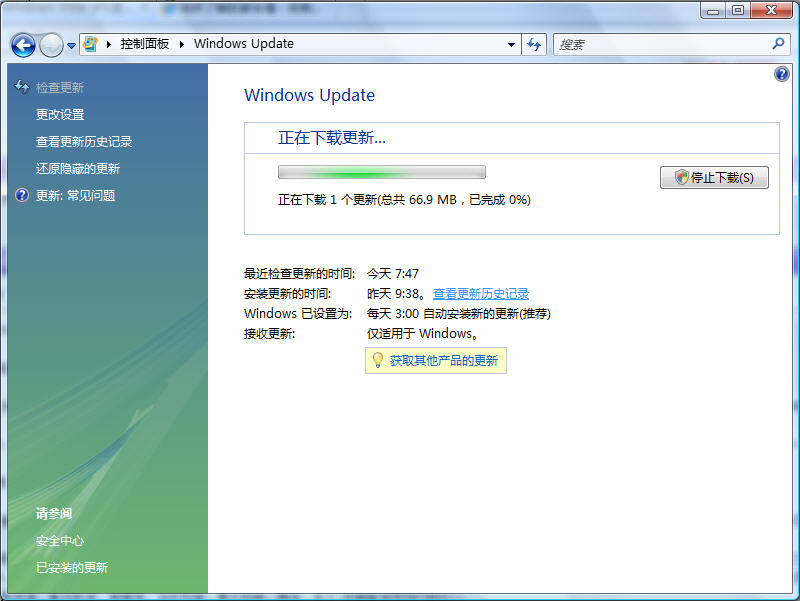Click the 每天 3:00 自动安装新的更新(推荐) text

[459, 313]
